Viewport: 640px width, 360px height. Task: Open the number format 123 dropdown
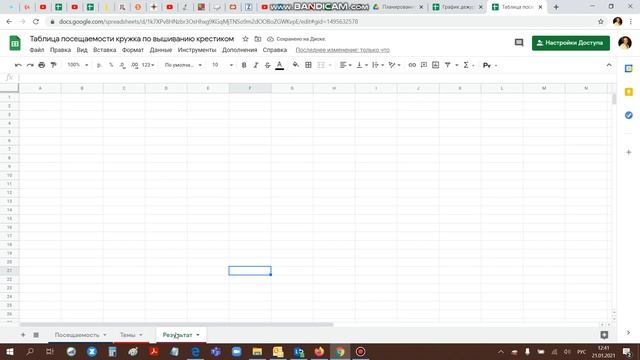(x=148, y=65)
